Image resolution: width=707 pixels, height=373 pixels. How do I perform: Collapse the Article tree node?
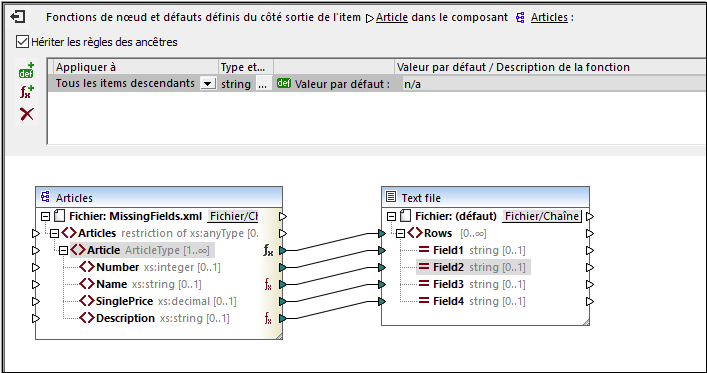(x=64, y=250)
